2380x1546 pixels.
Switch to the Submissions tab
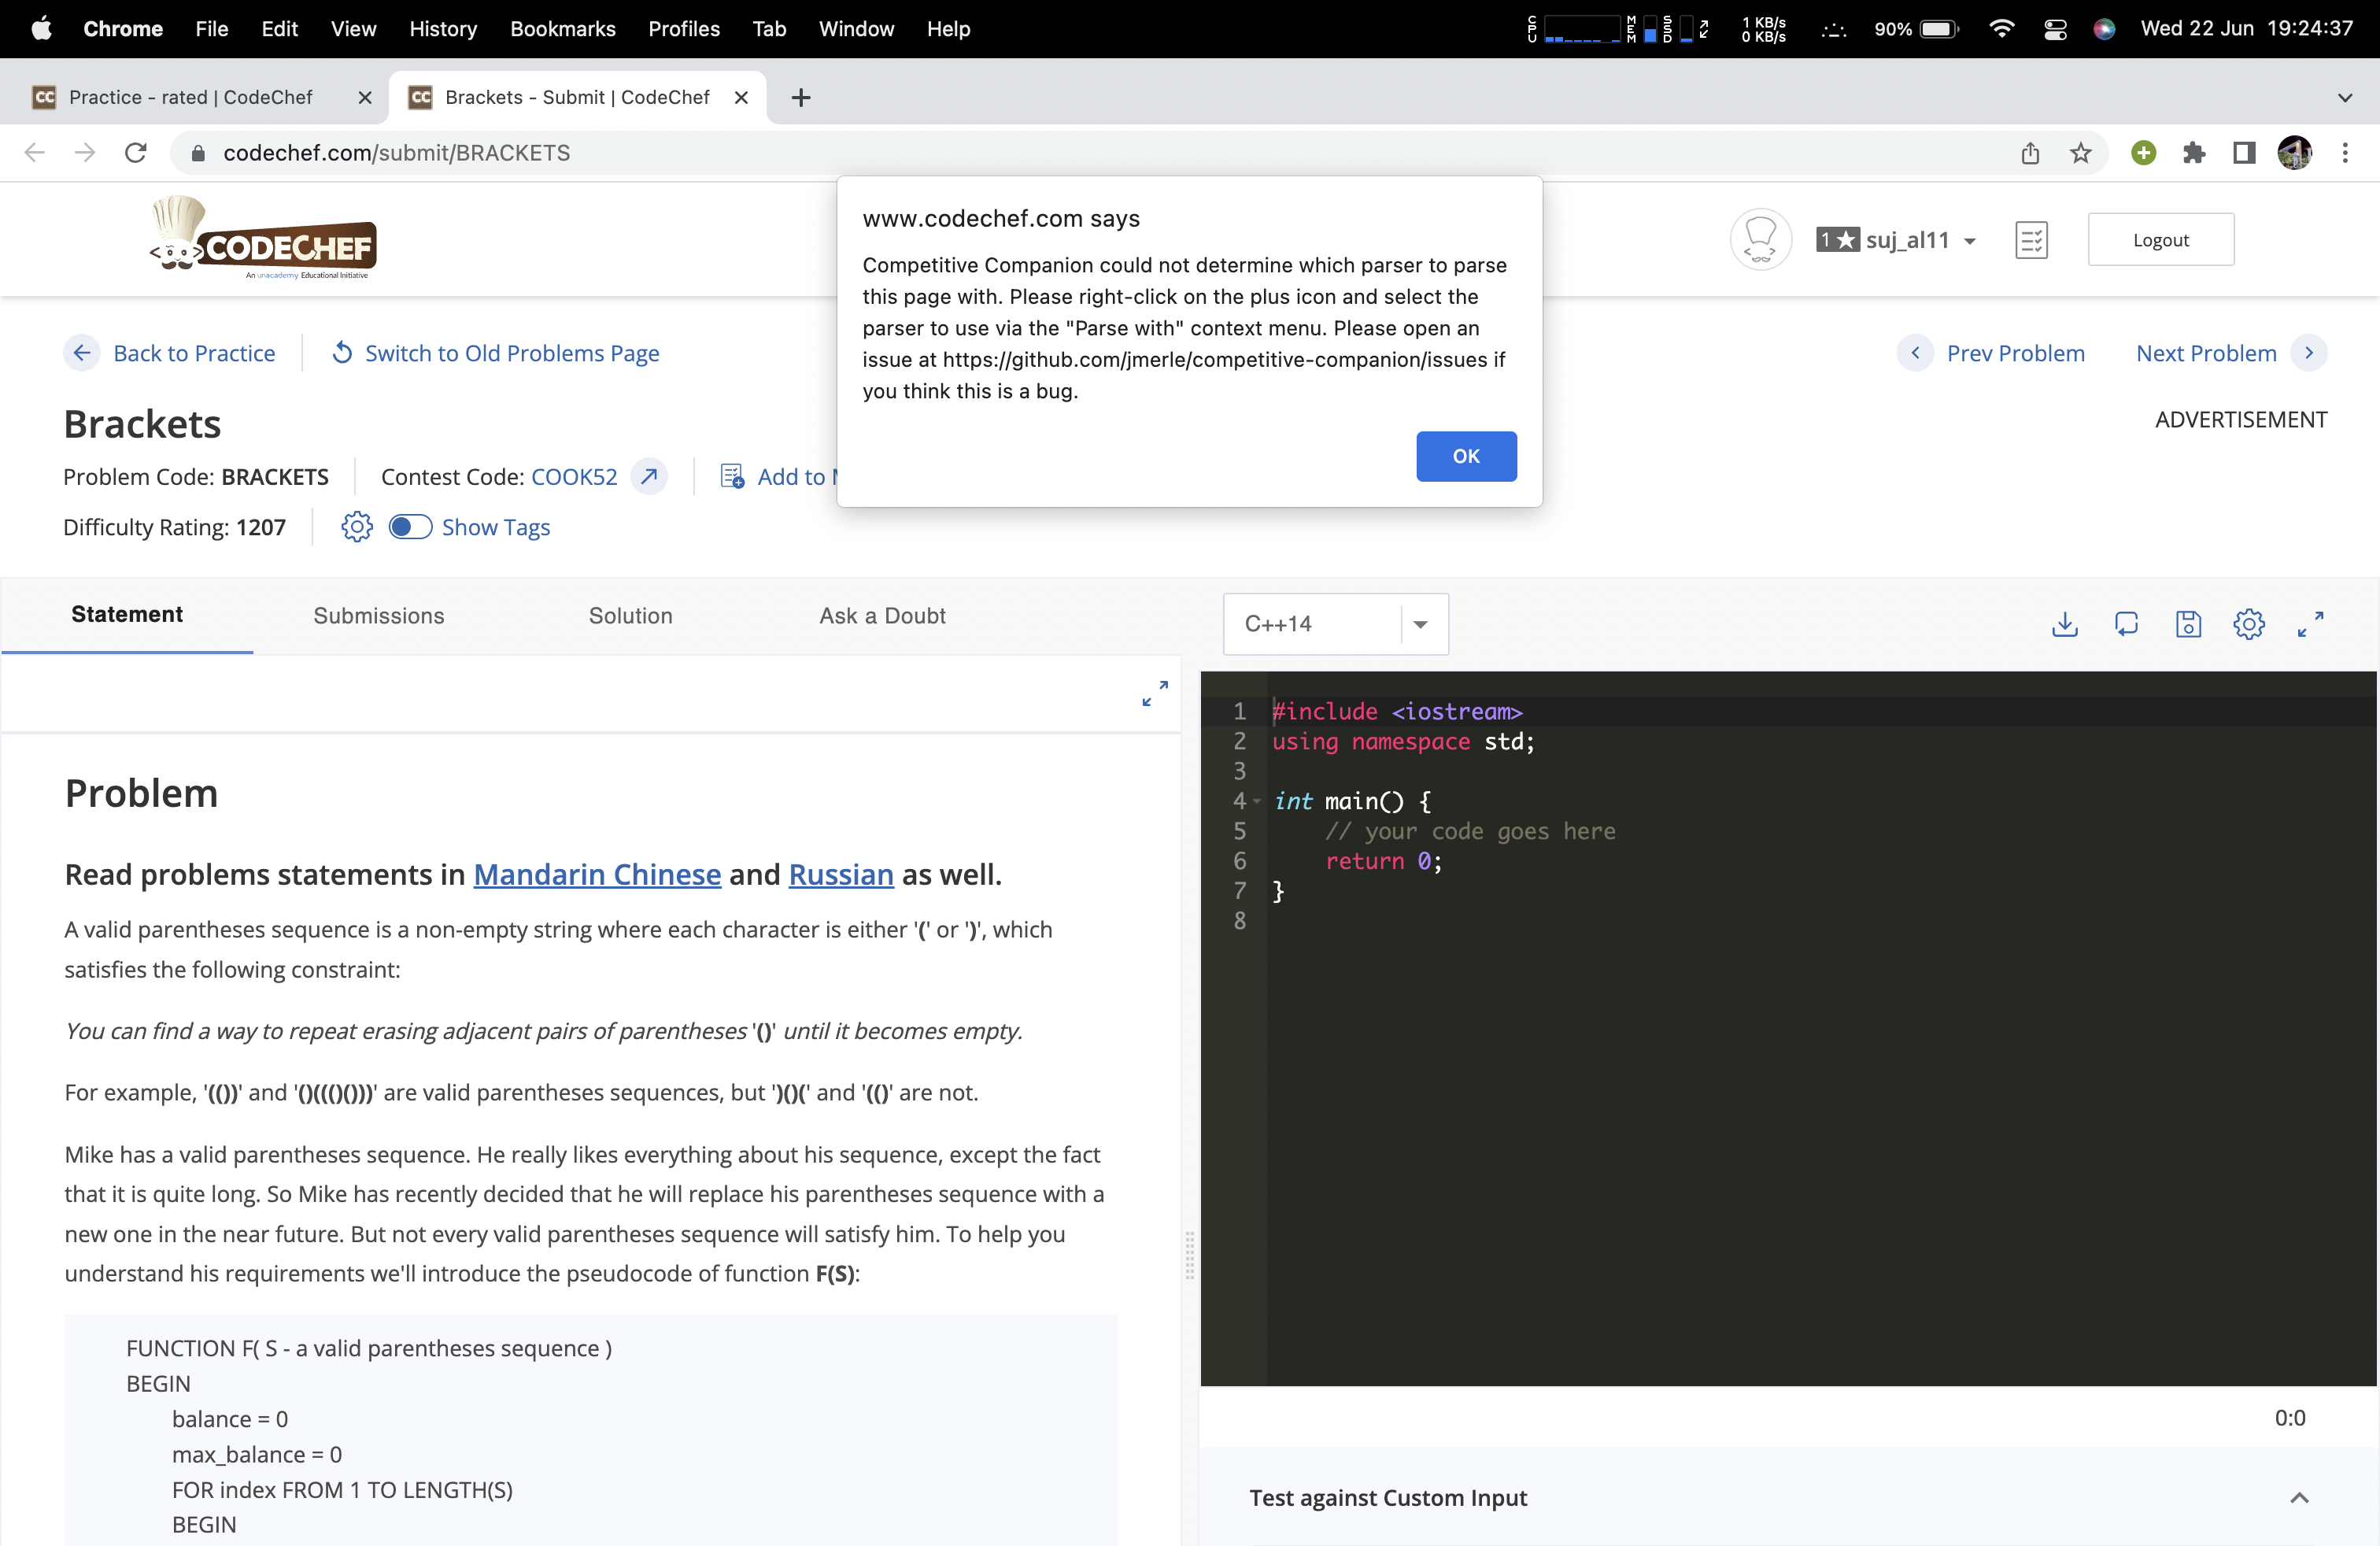coord(378,616)
